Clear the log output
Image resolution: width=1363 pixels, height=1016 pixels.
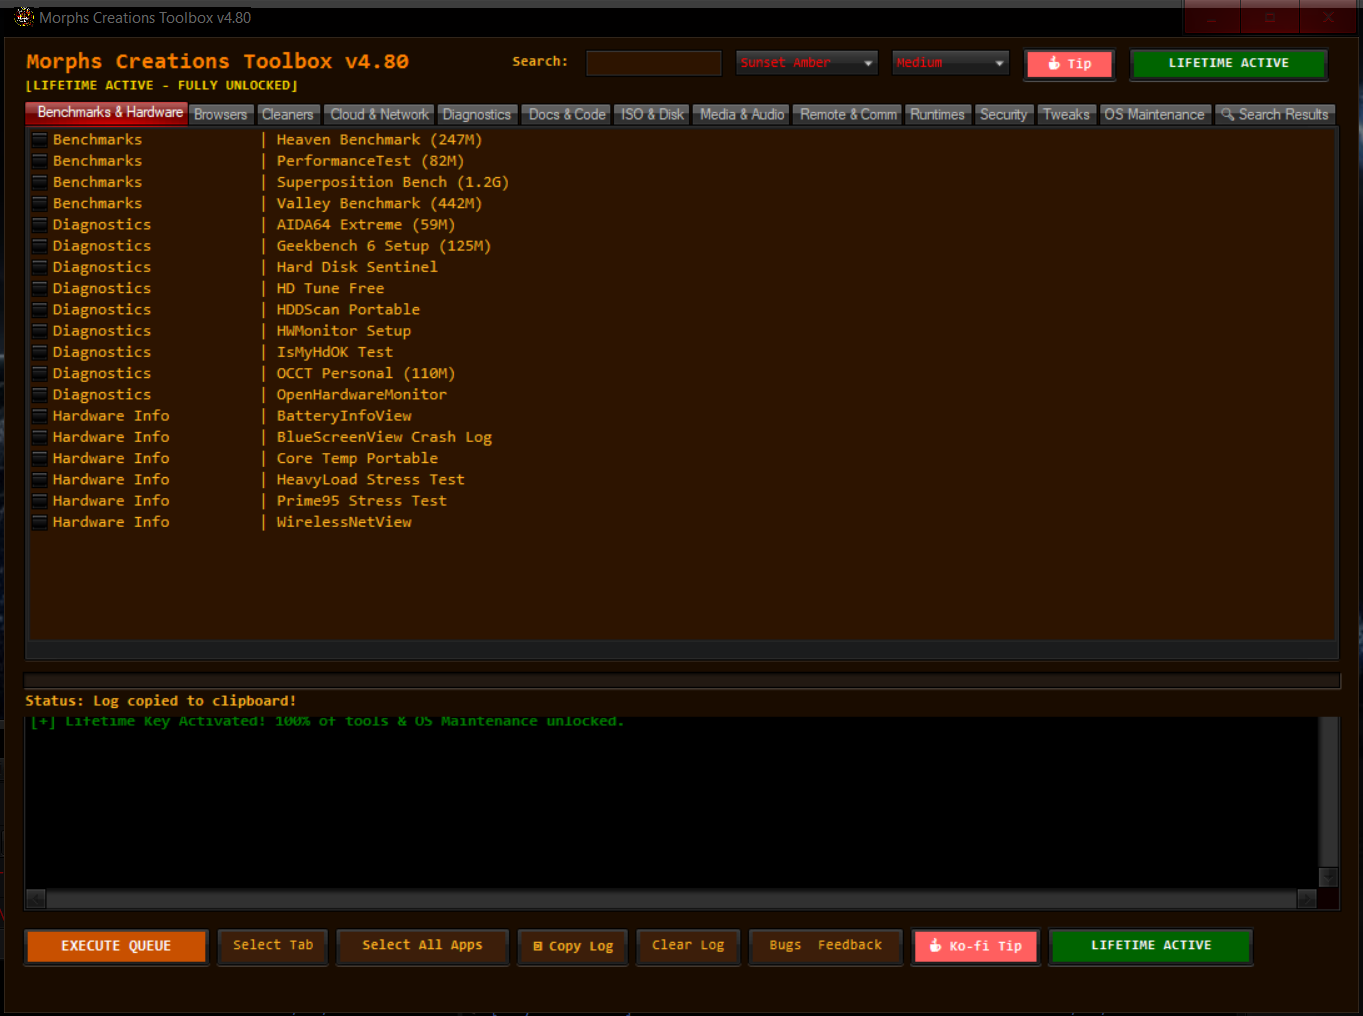[x=688, y=945]
